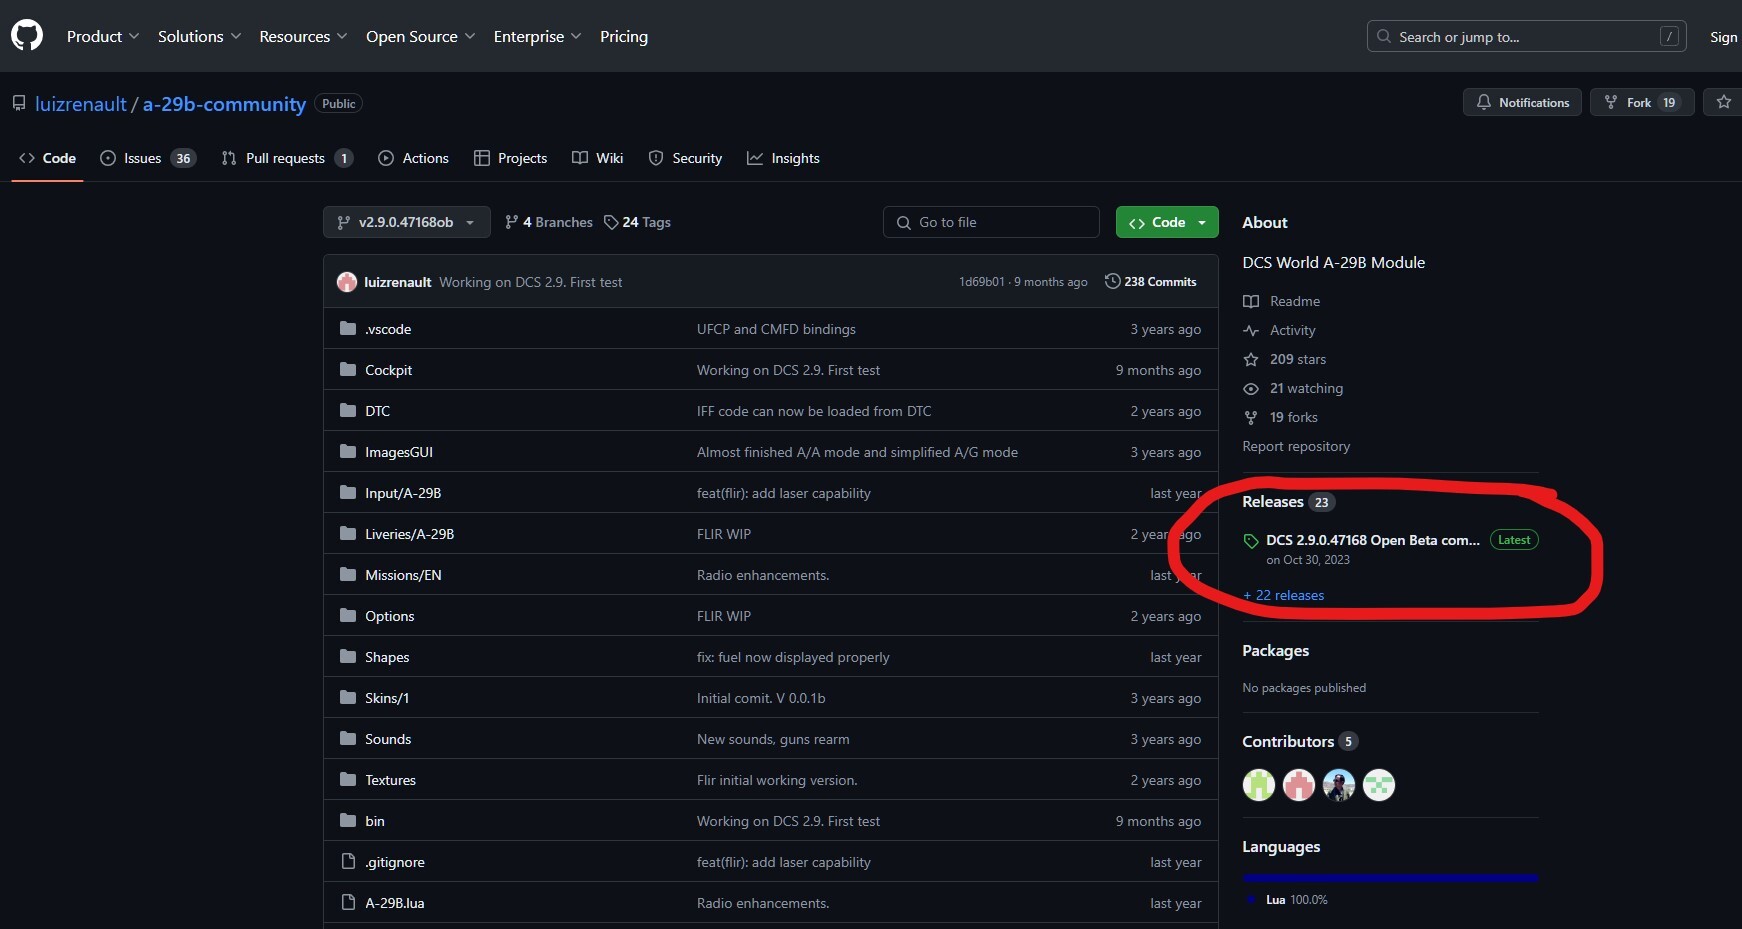
Task: Click the GitHub logo icon
Action: pos(27,36)
